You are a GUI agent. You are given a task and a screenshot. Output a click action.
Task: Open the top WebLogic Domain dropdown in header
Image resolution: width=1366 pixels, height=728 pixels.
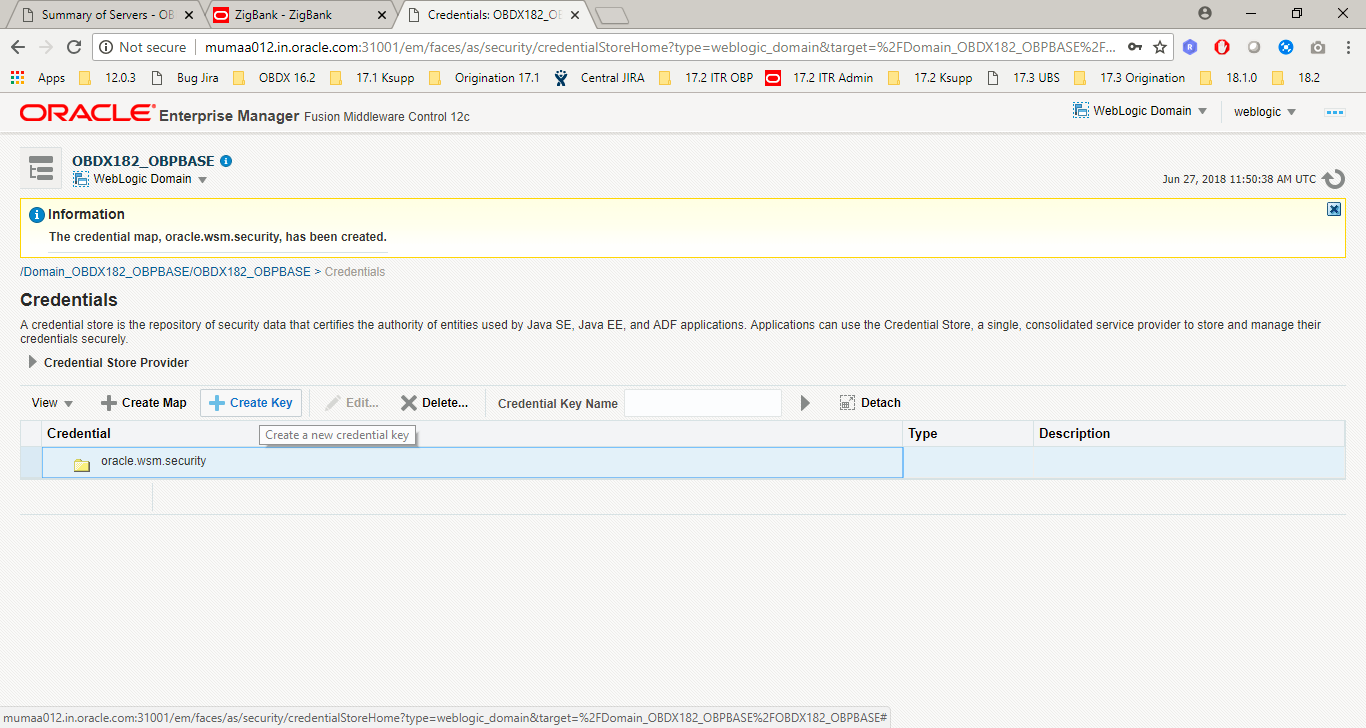1140,111
